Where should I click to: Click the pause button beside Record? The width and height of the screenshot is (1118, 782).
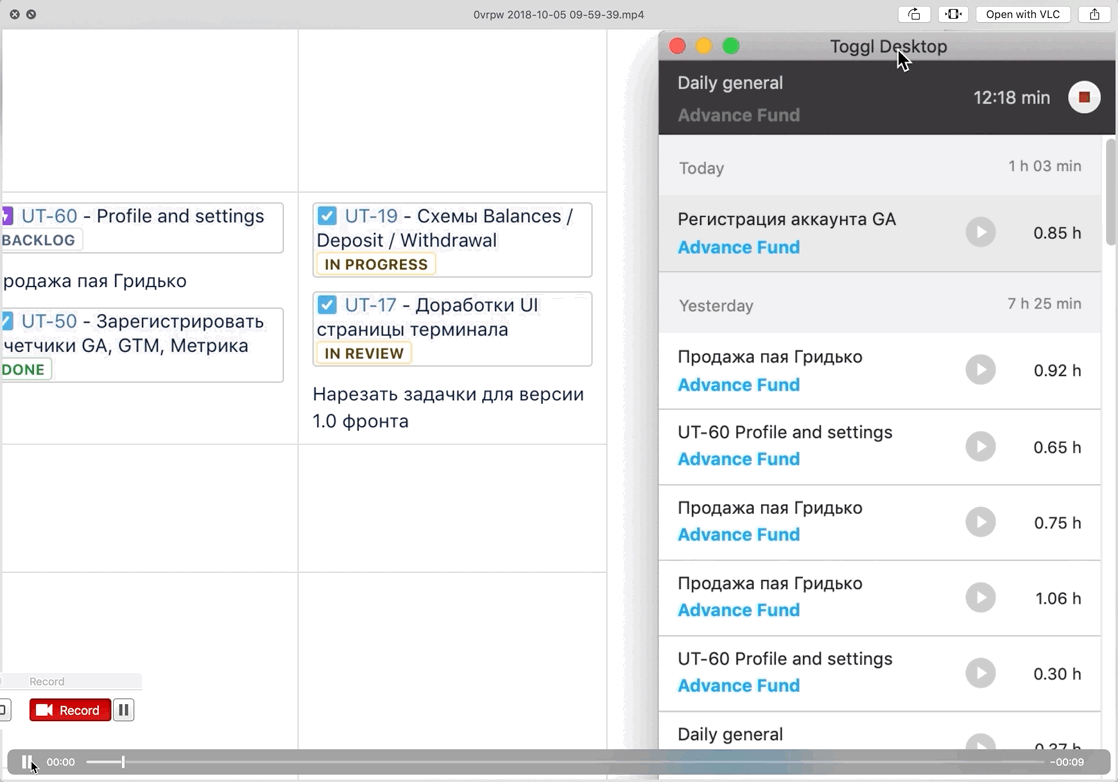[123, 710]
